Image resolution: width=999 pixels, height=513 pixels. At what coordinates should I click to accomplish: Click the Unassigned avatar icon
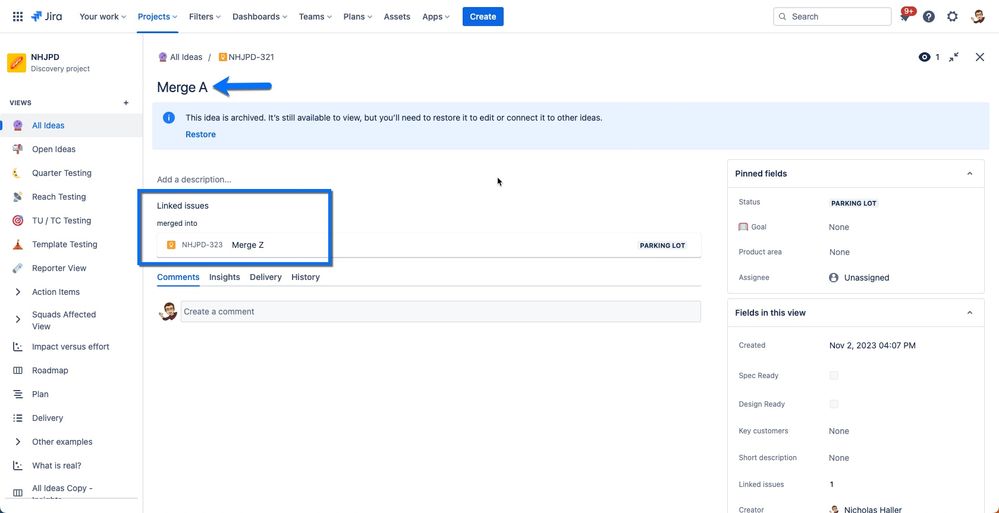[833, 277]
